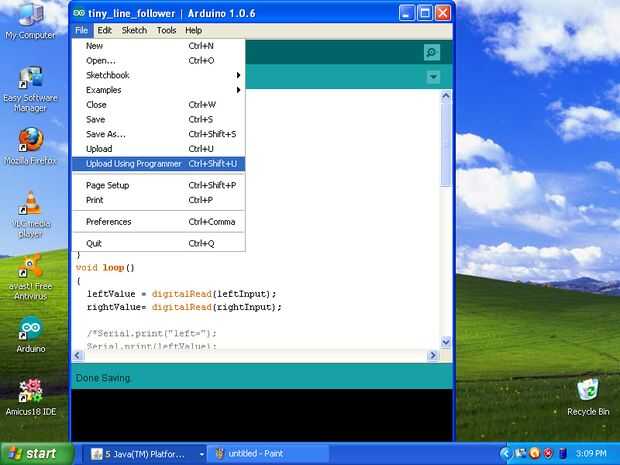Click Upload Using Programmer entry

coord(159,164)
